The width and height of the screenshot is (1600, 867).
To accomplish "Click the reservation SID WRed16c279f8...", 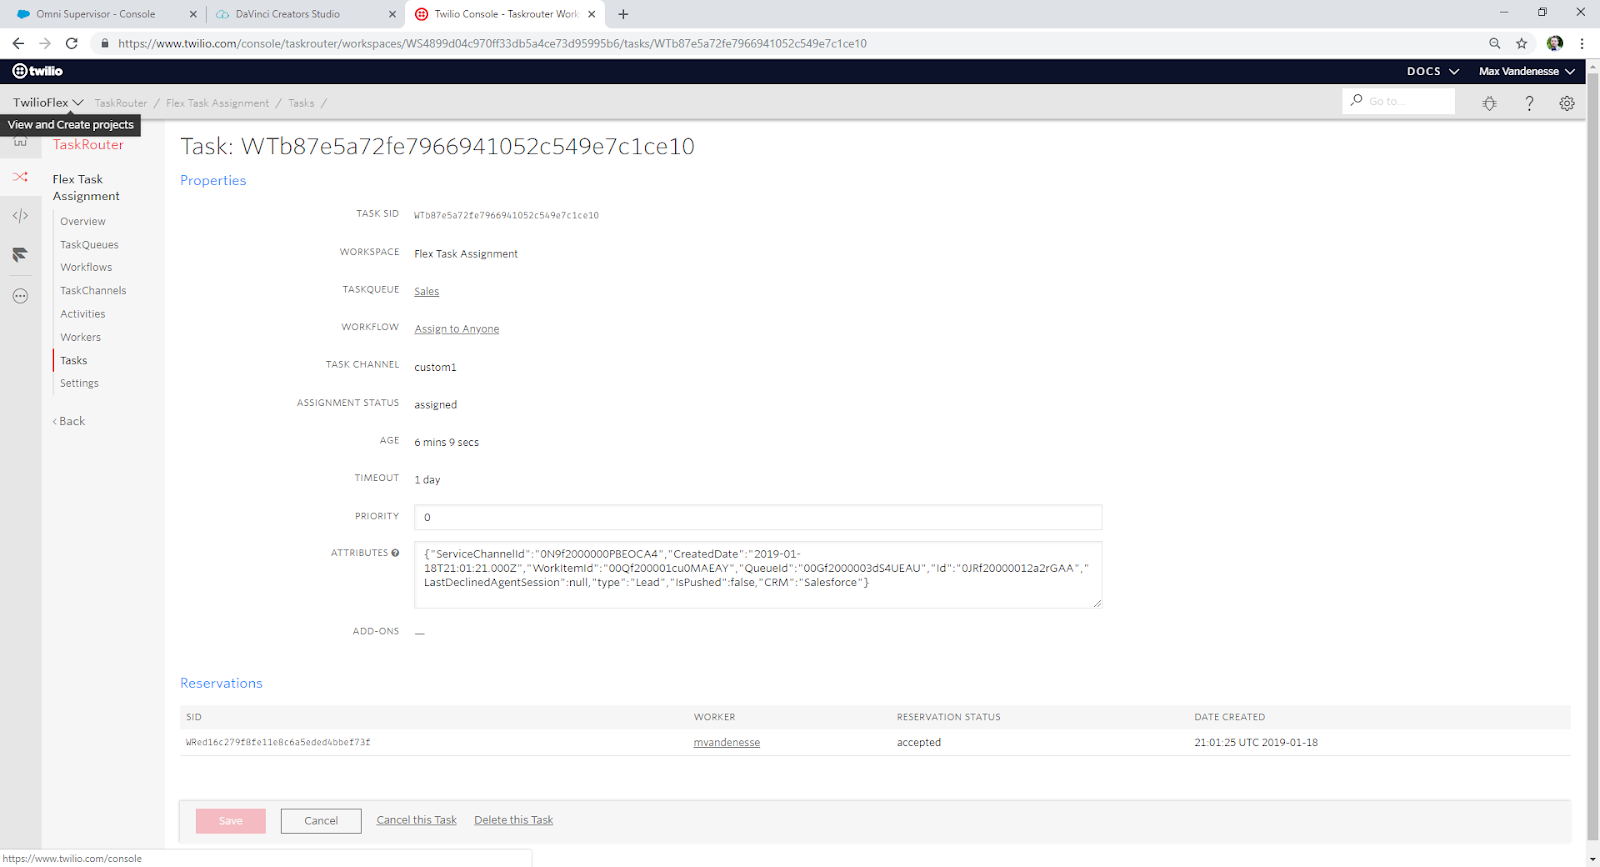I will [278, 743].
